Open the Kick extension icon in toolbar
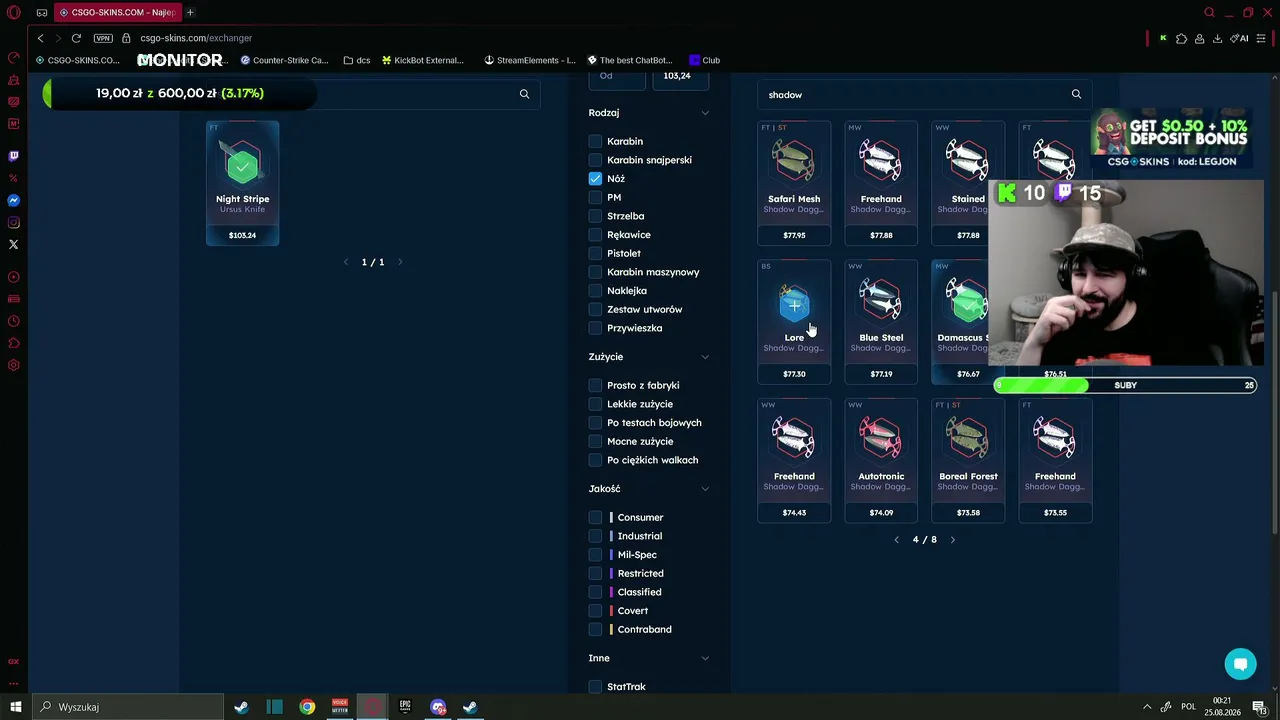1280x720 pixels. (x=1163, y=38)
